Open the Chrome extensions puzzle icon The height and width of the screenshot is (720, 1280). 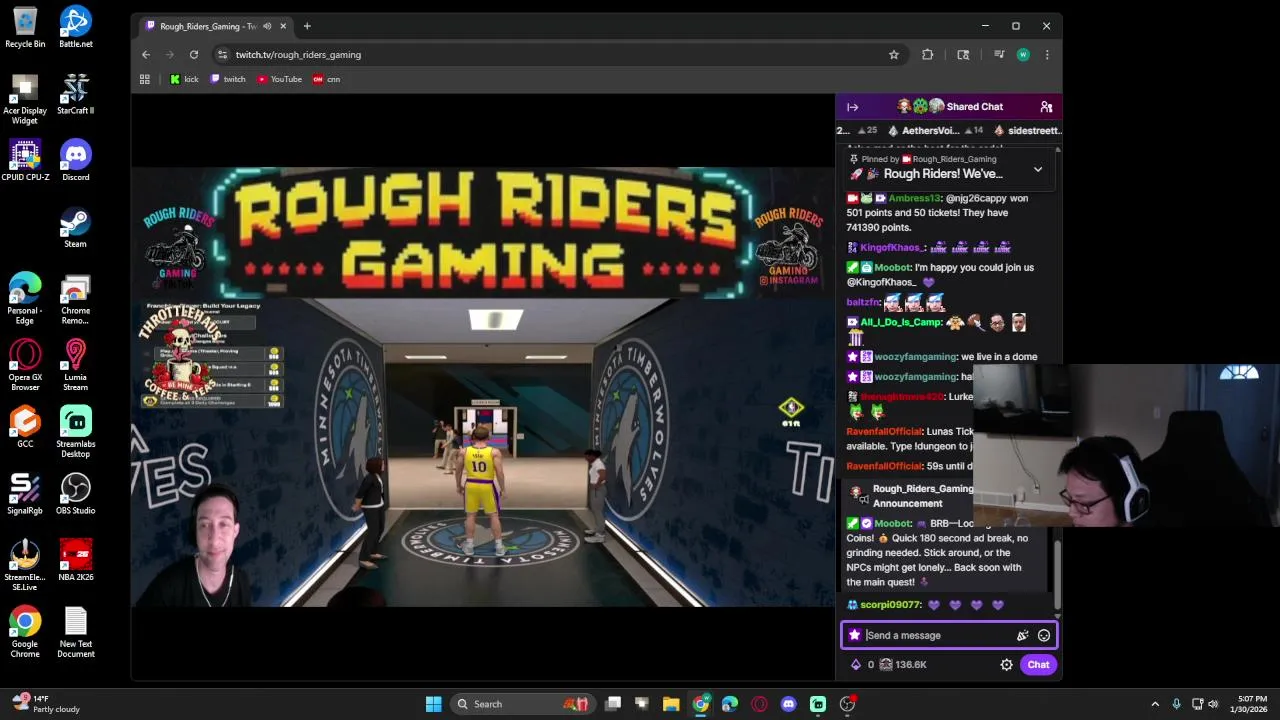pyautogui.click(x=928, y=55)
